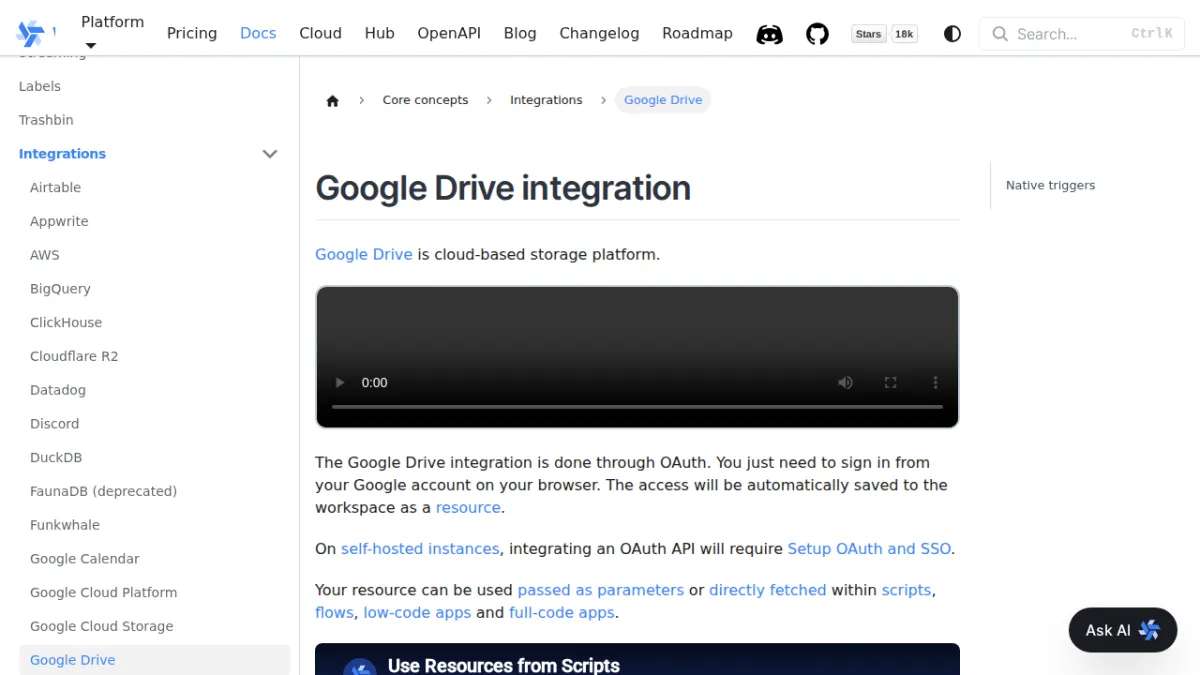Navigate to Hub

379,33
